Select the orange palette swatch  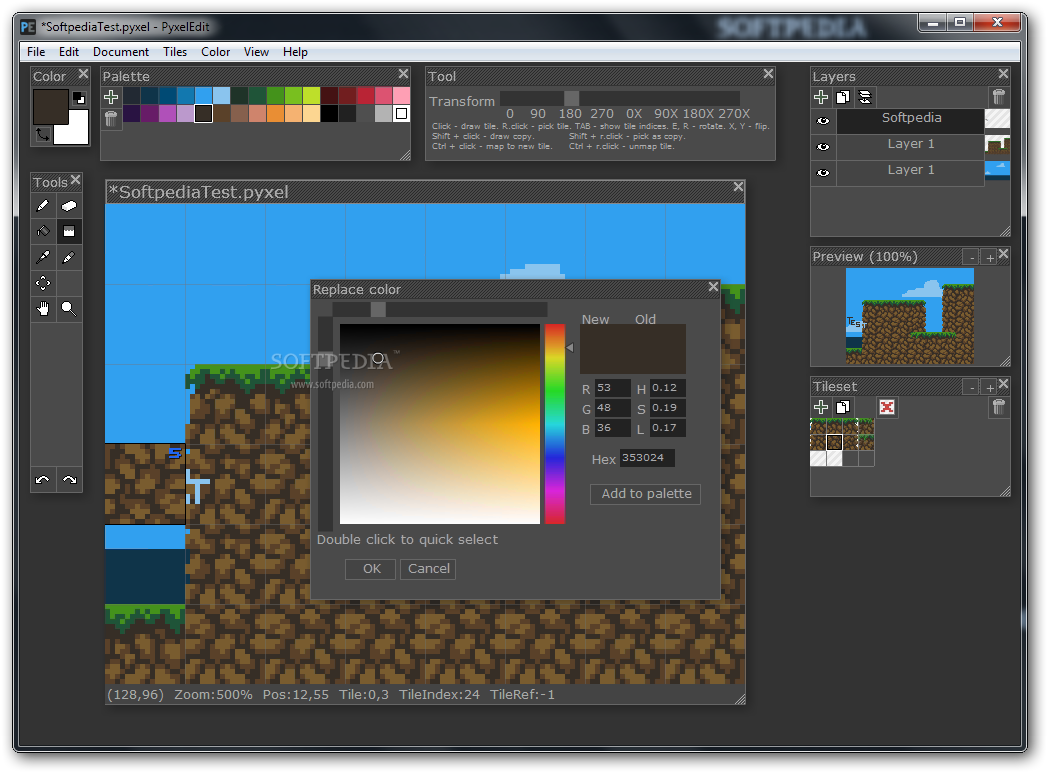pyautogui.click(x=275, y=114)
